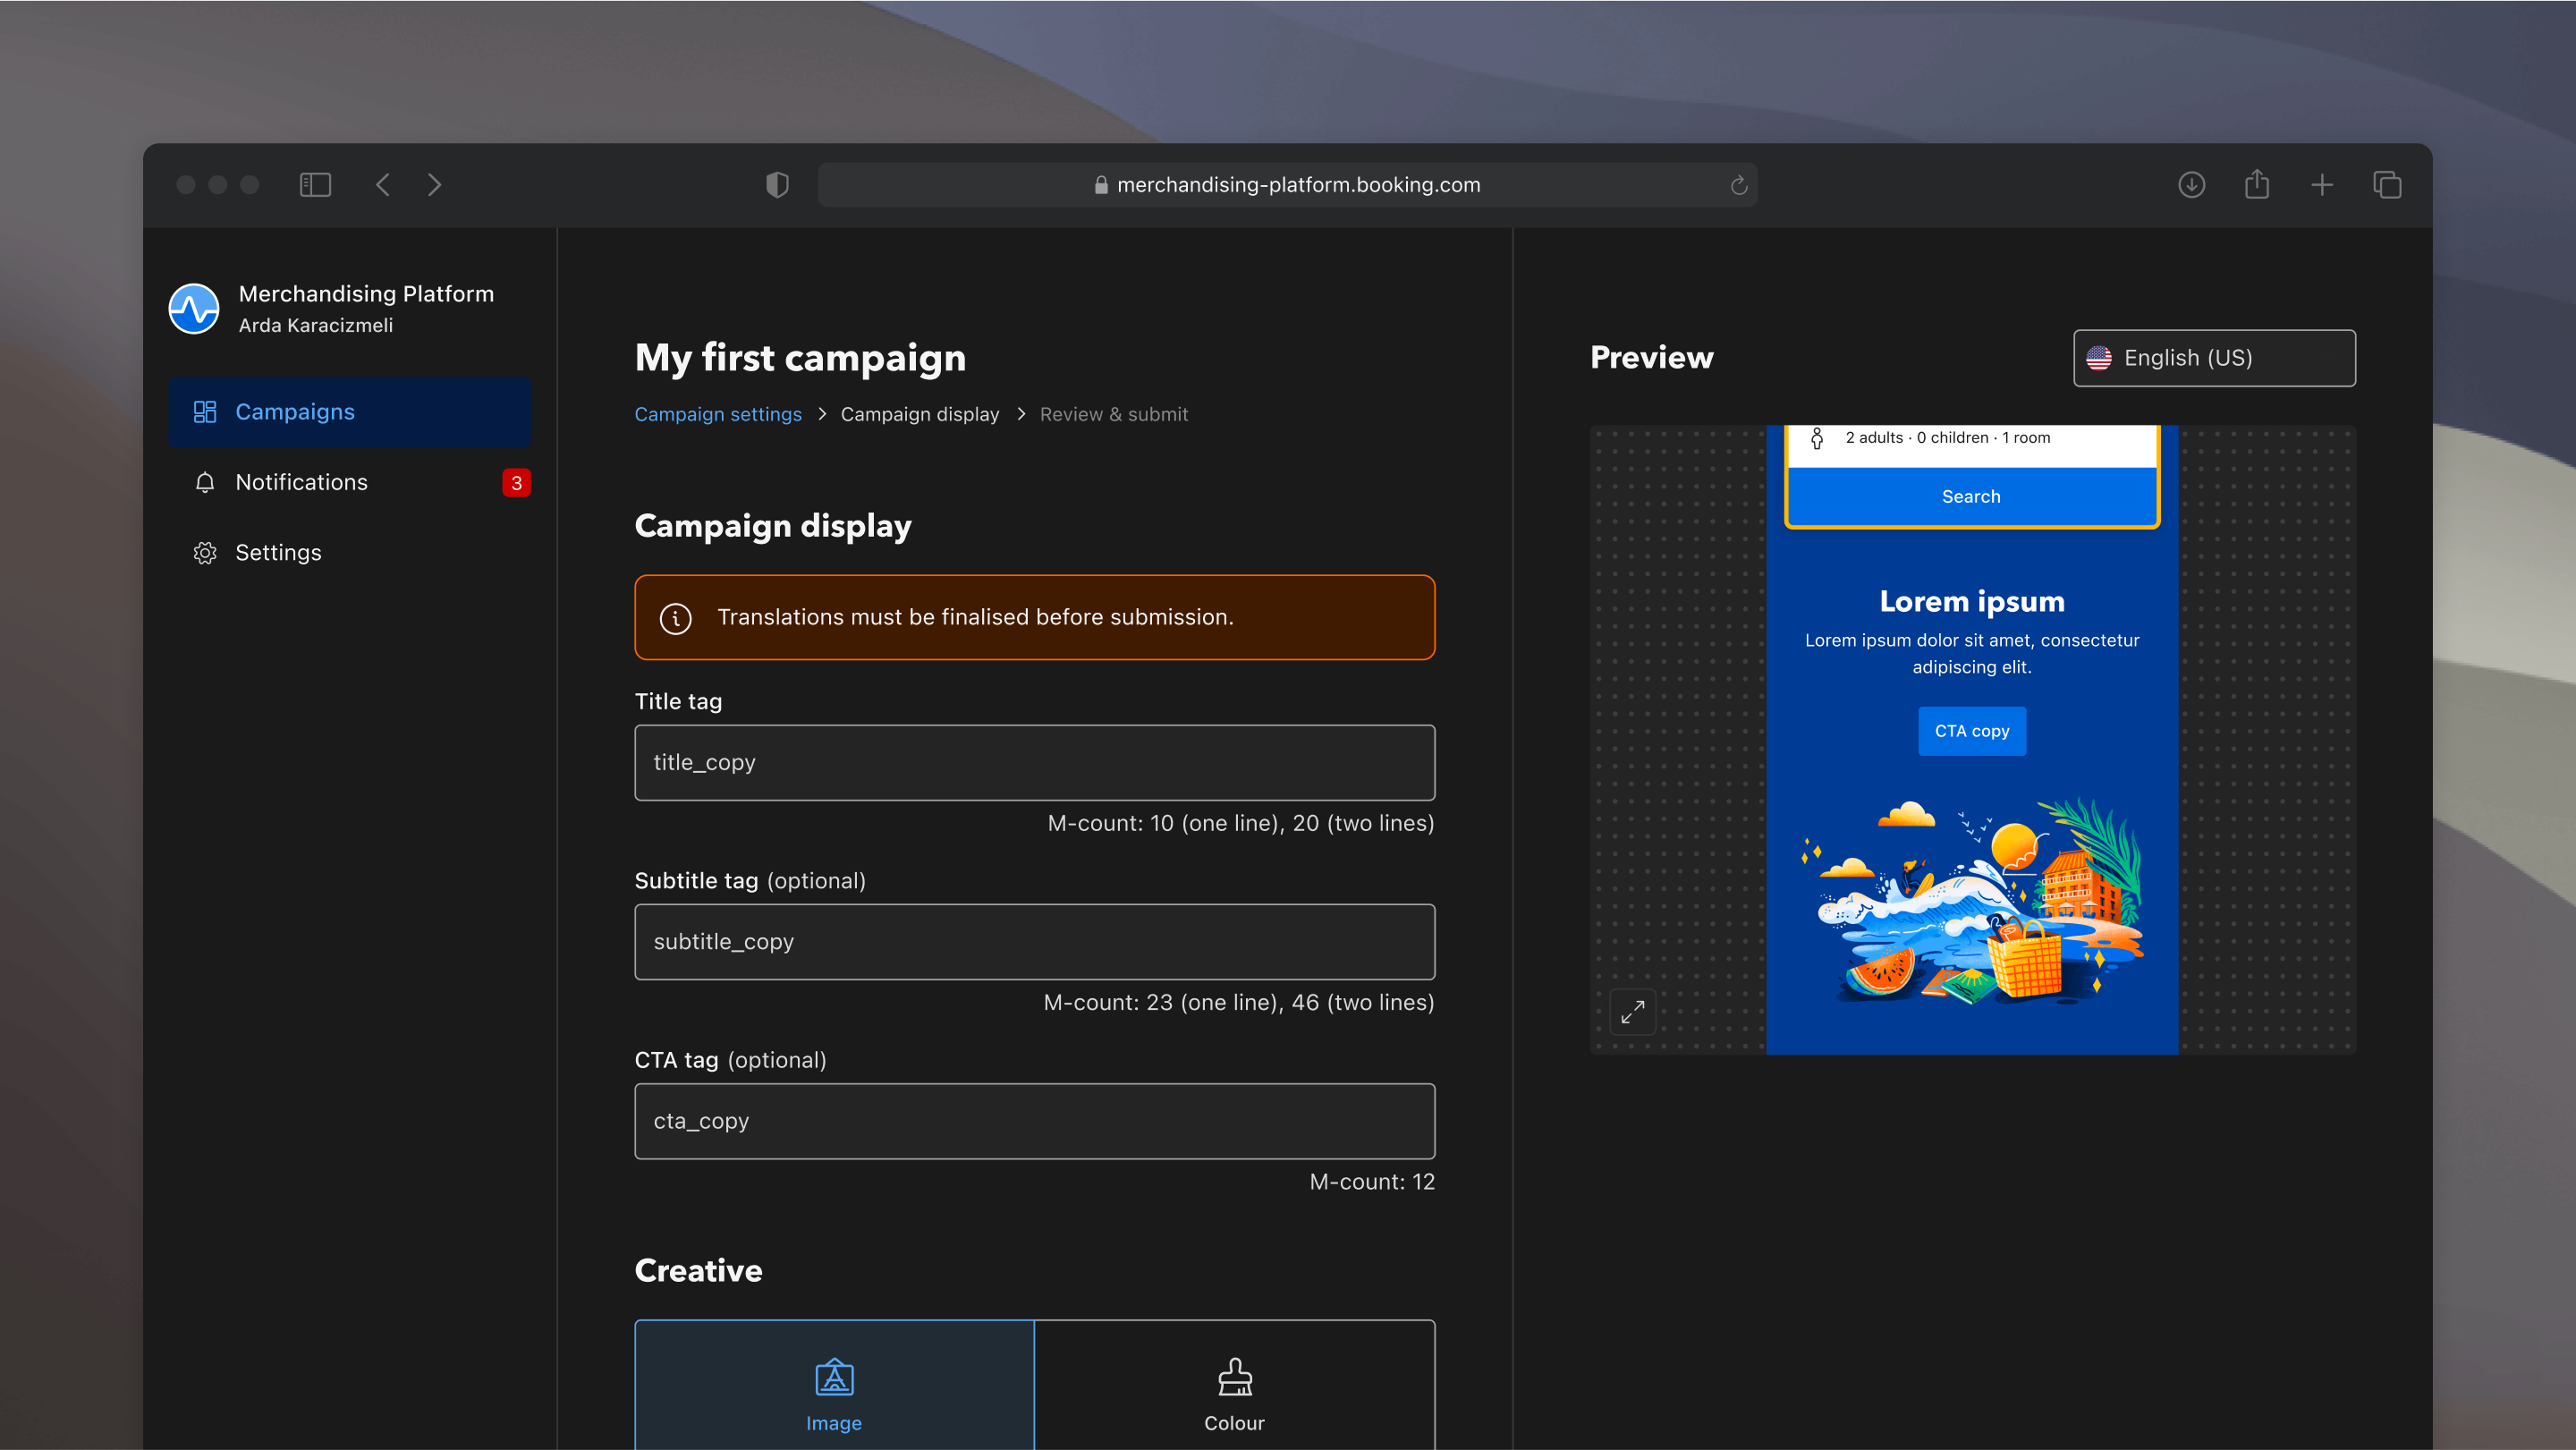
Task: Go to Campaign settings breadcrumb
Action: pyautogui.click(x=718, y=414)
